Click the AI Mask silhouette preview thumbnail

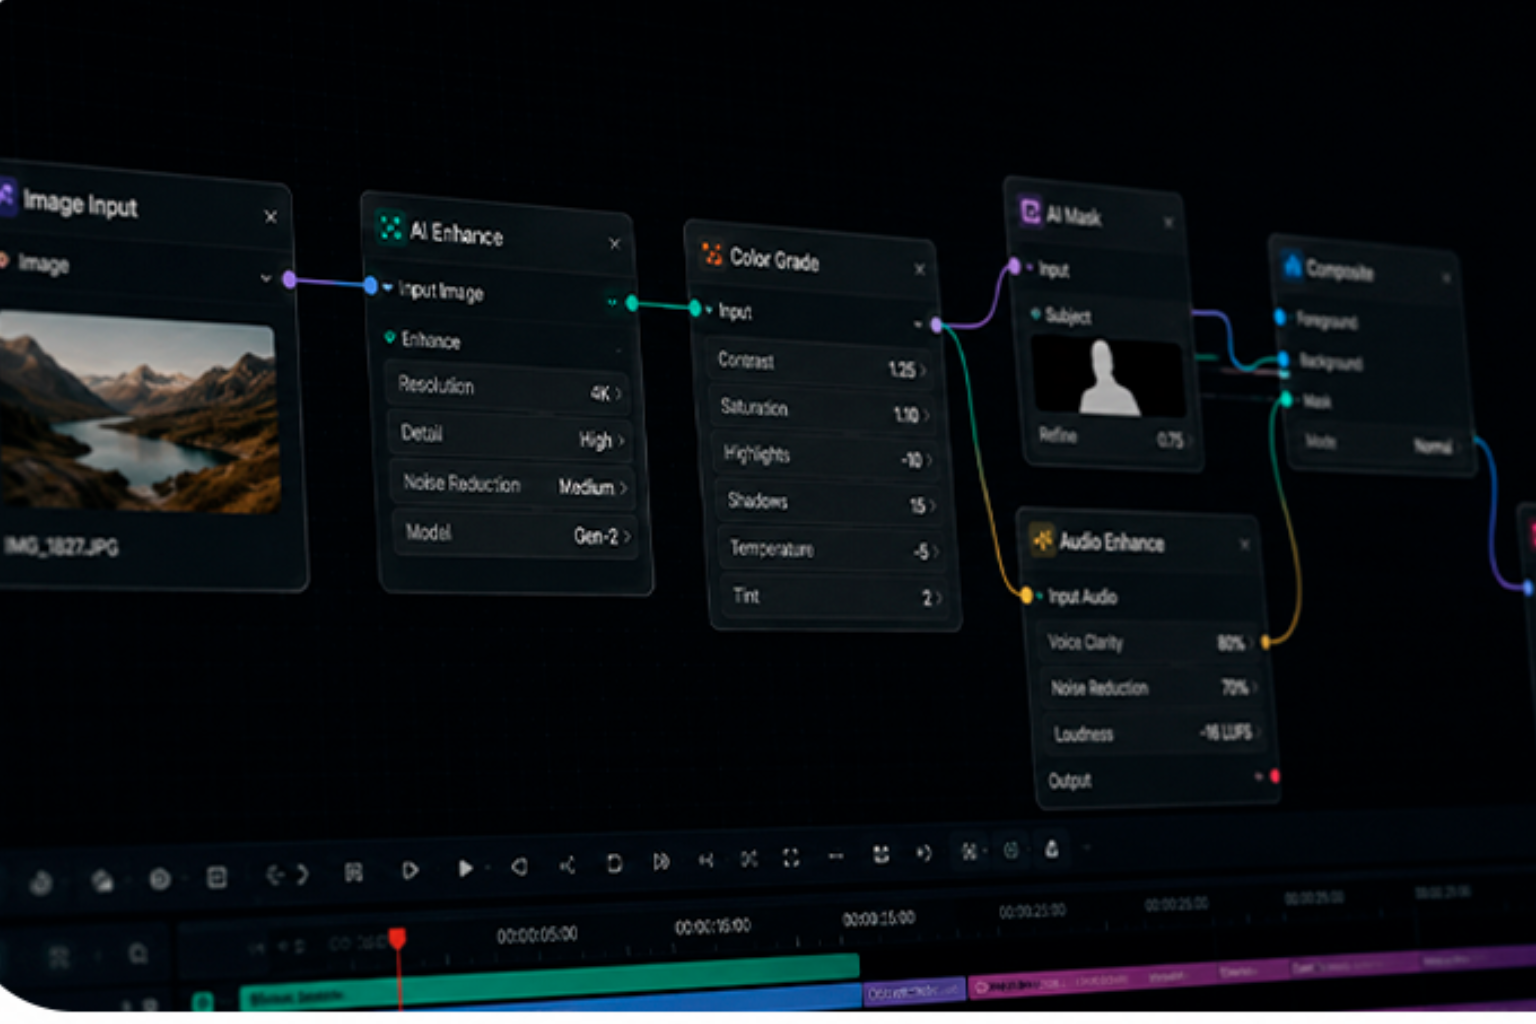[x=1108, y=377]
